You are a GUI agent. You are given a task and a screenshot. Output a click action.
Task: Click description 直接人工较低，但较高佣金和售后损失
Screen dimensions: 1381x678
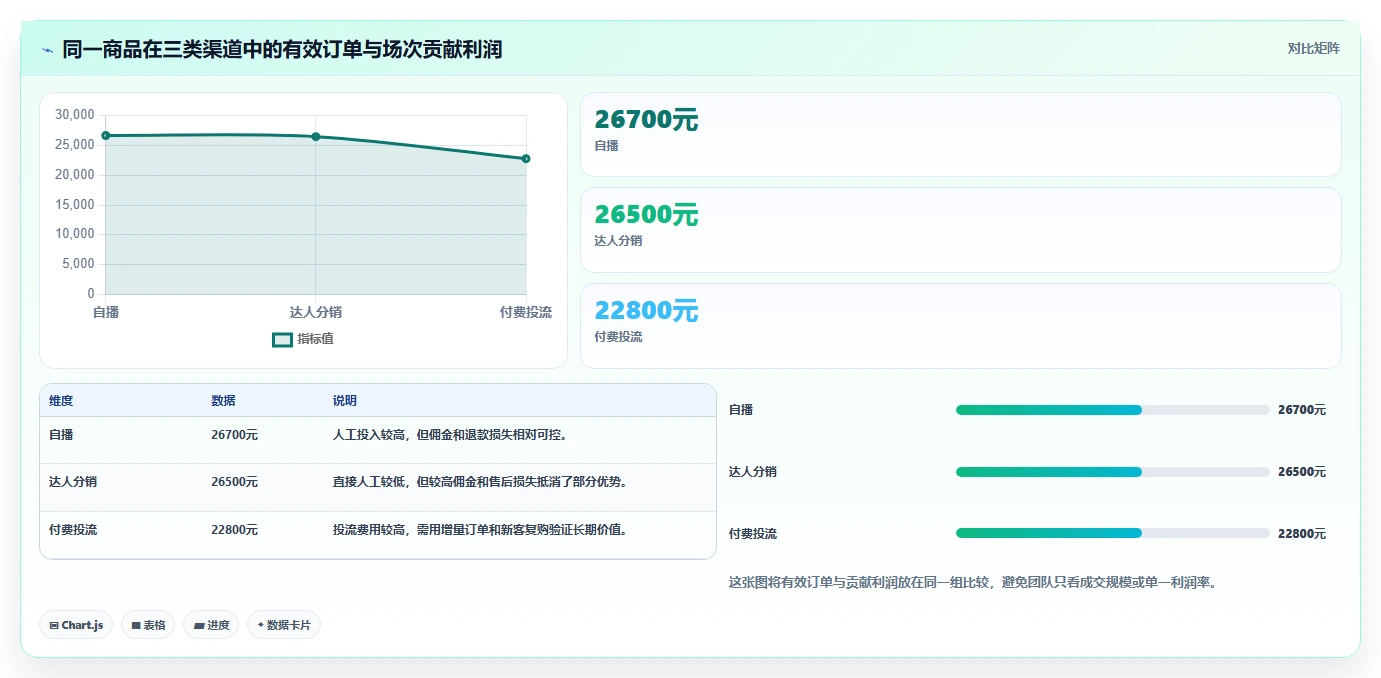click(x=480, y=482)
